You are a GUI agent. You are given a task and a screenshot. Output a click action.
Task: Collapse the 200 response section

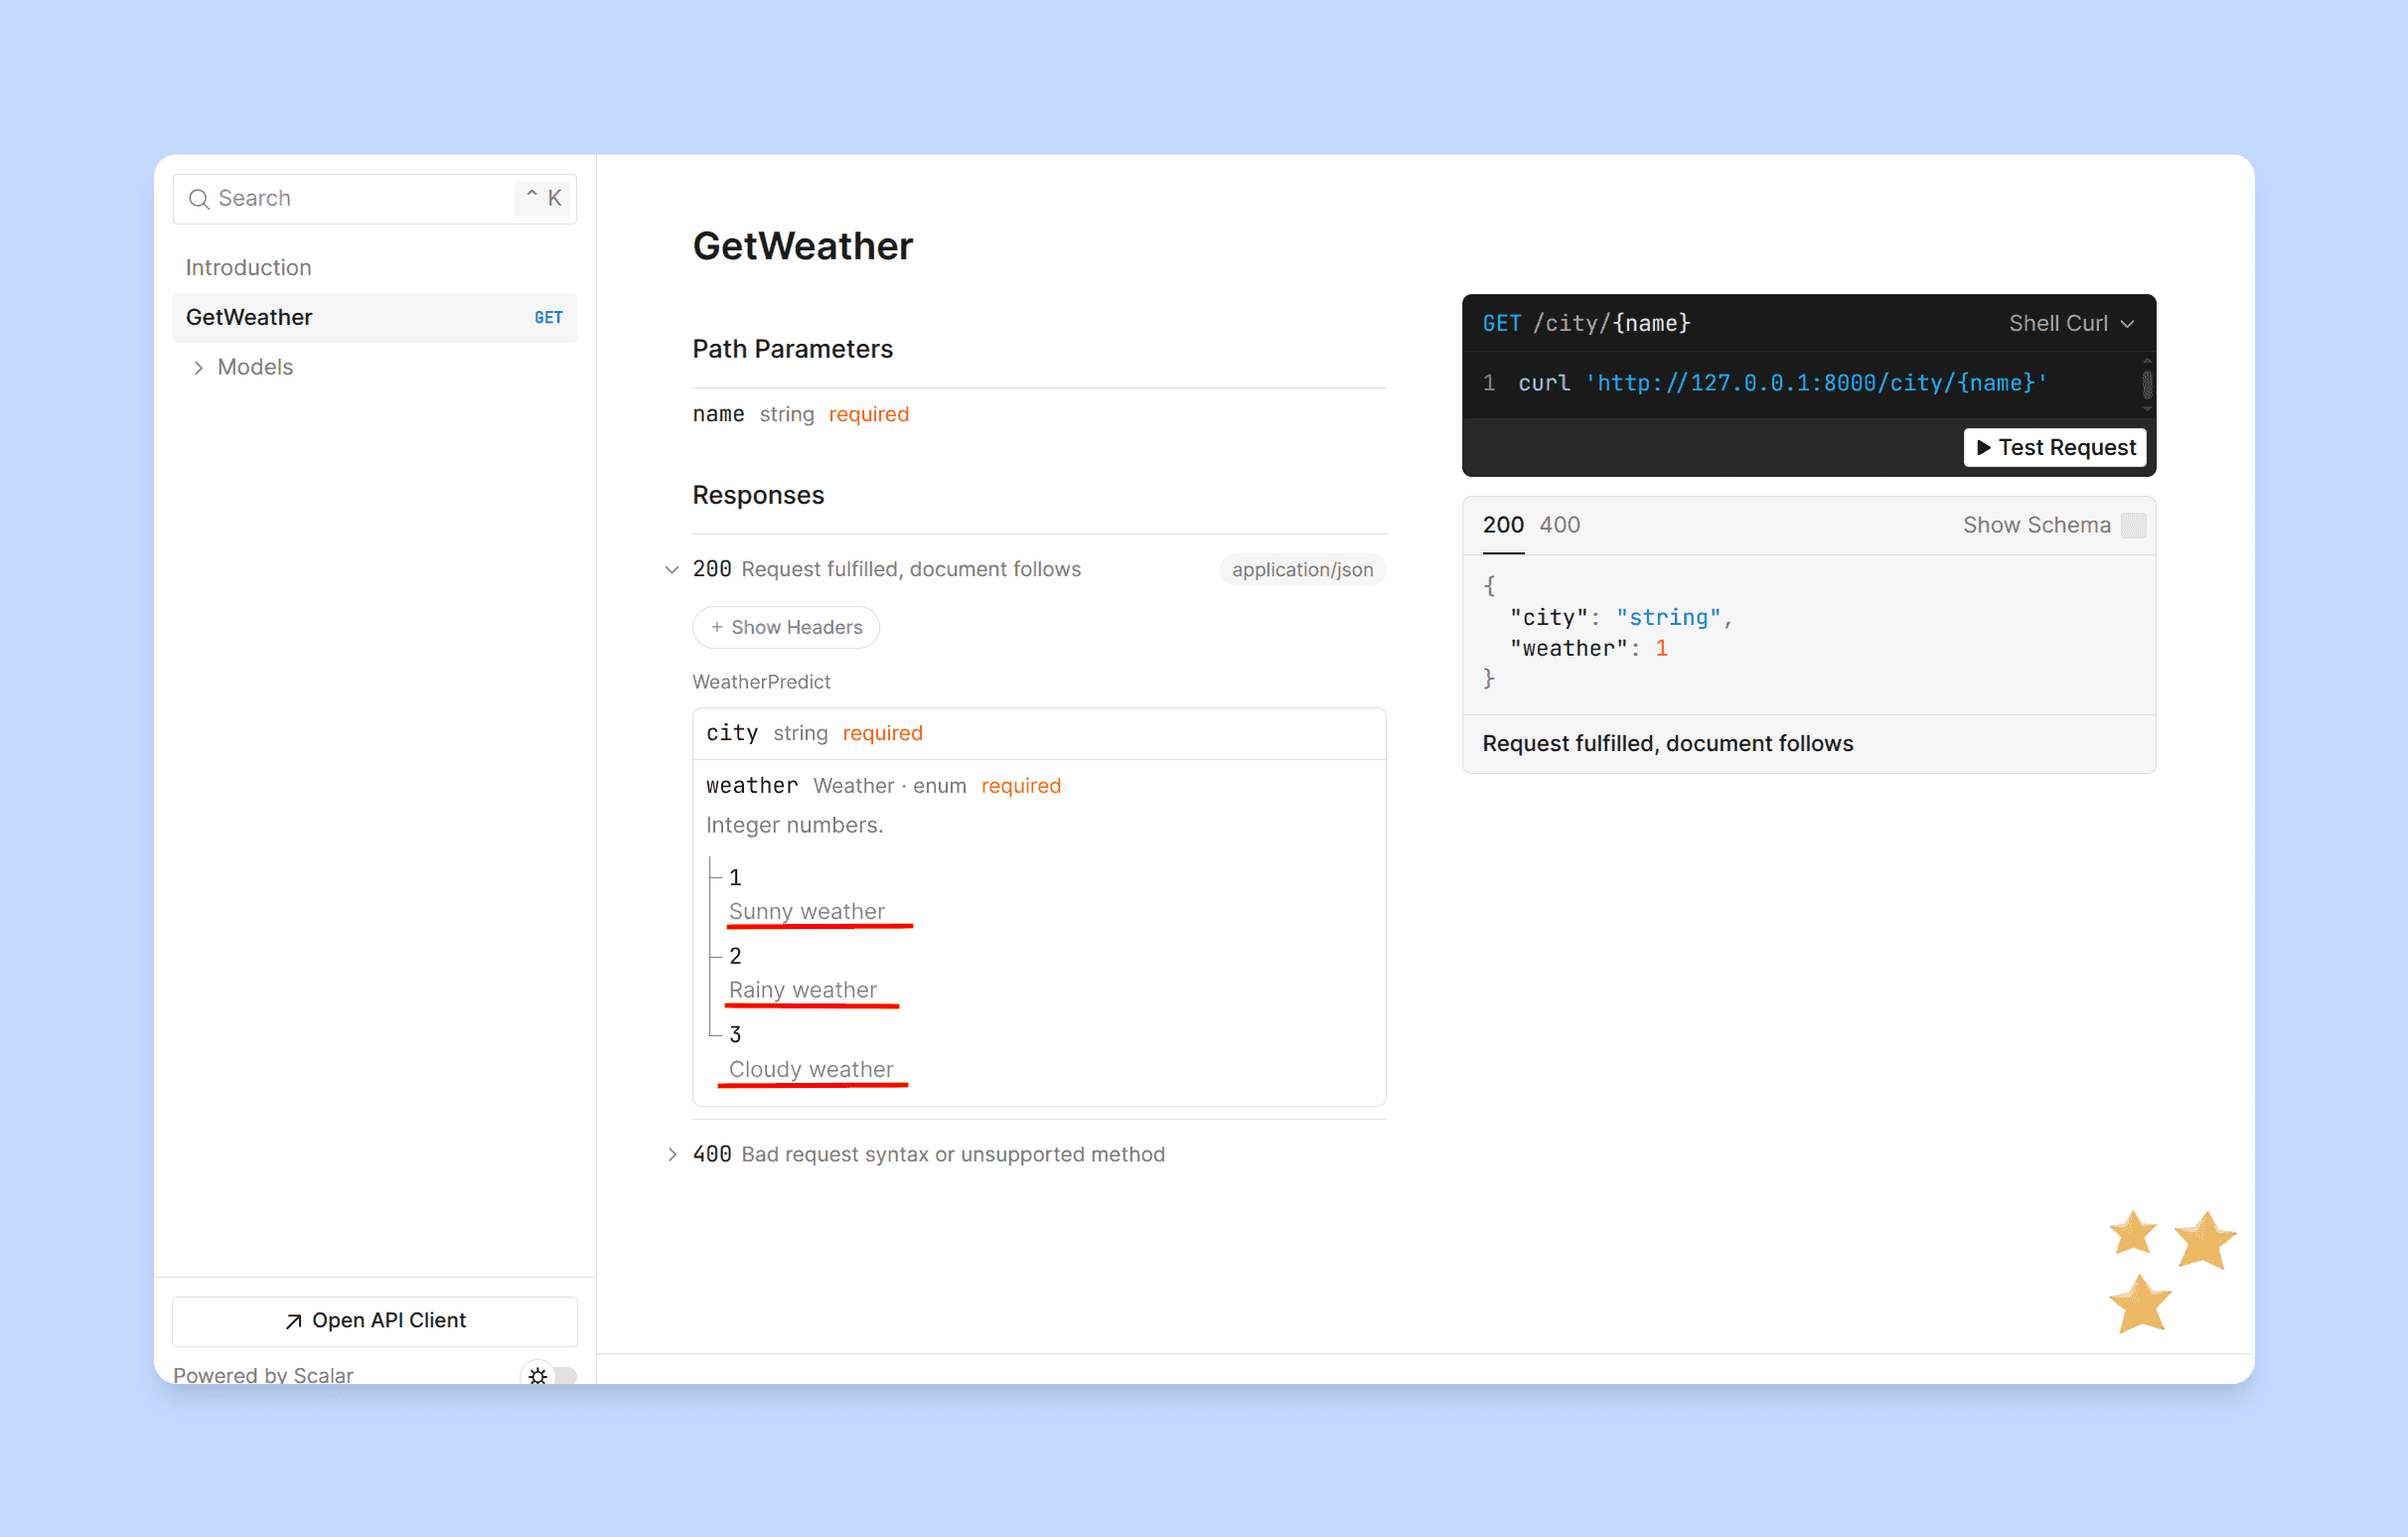[672, 569]
